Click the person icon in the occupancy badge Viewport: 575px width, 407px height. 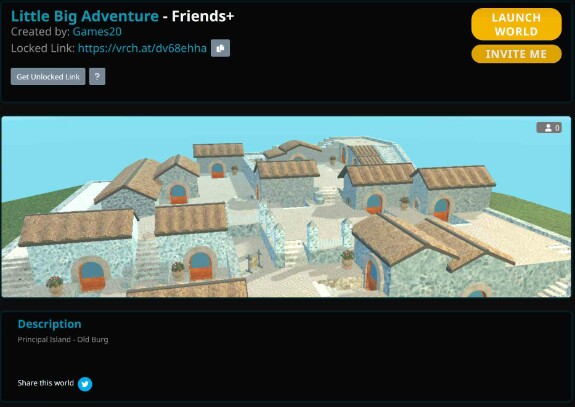point(548,128)
